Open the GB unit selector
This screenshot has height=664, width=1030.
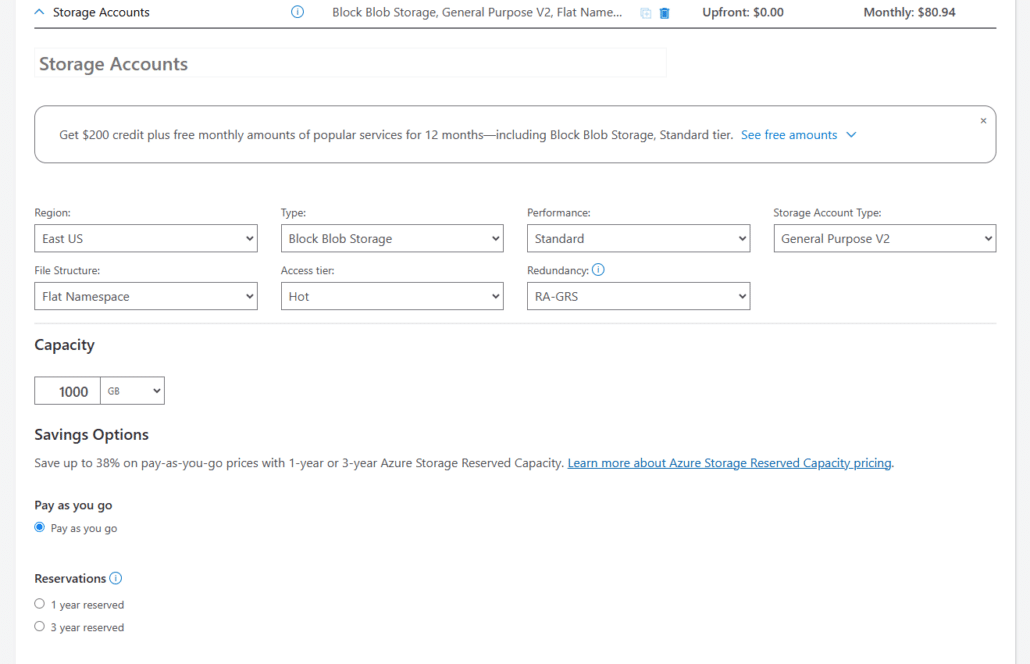[132, 390]
